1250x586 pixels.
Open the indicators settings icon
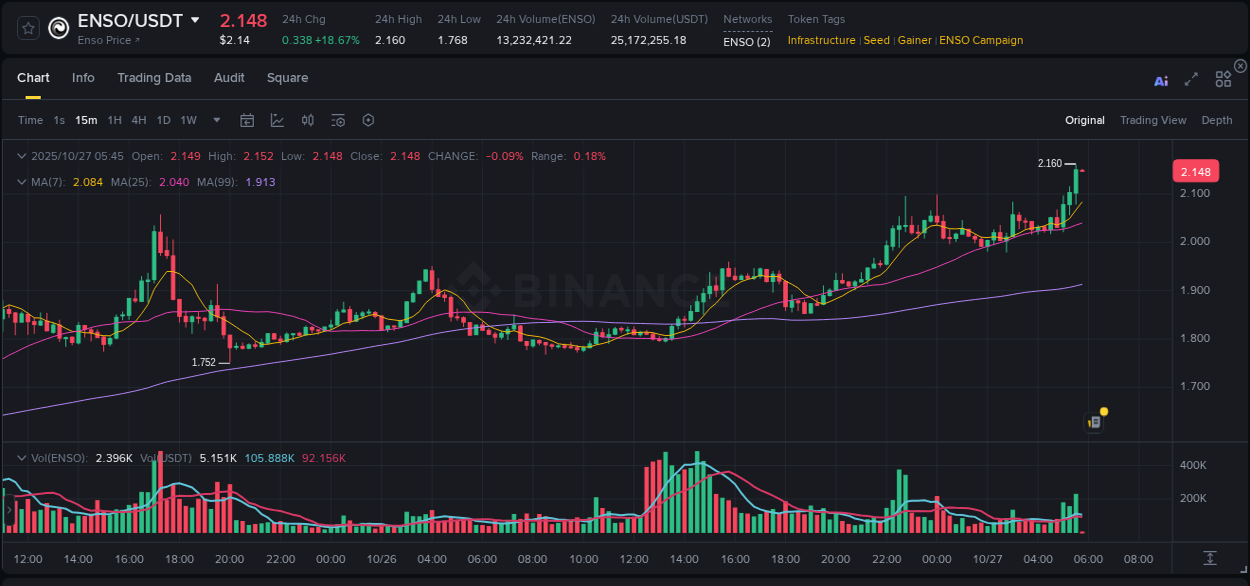click(x=337, y=120)
